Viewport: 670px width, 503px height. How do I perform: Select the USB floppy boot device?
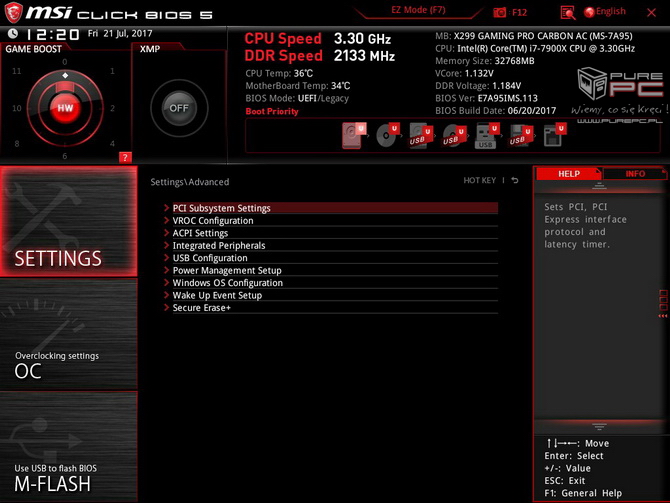(x=521, y=135)
